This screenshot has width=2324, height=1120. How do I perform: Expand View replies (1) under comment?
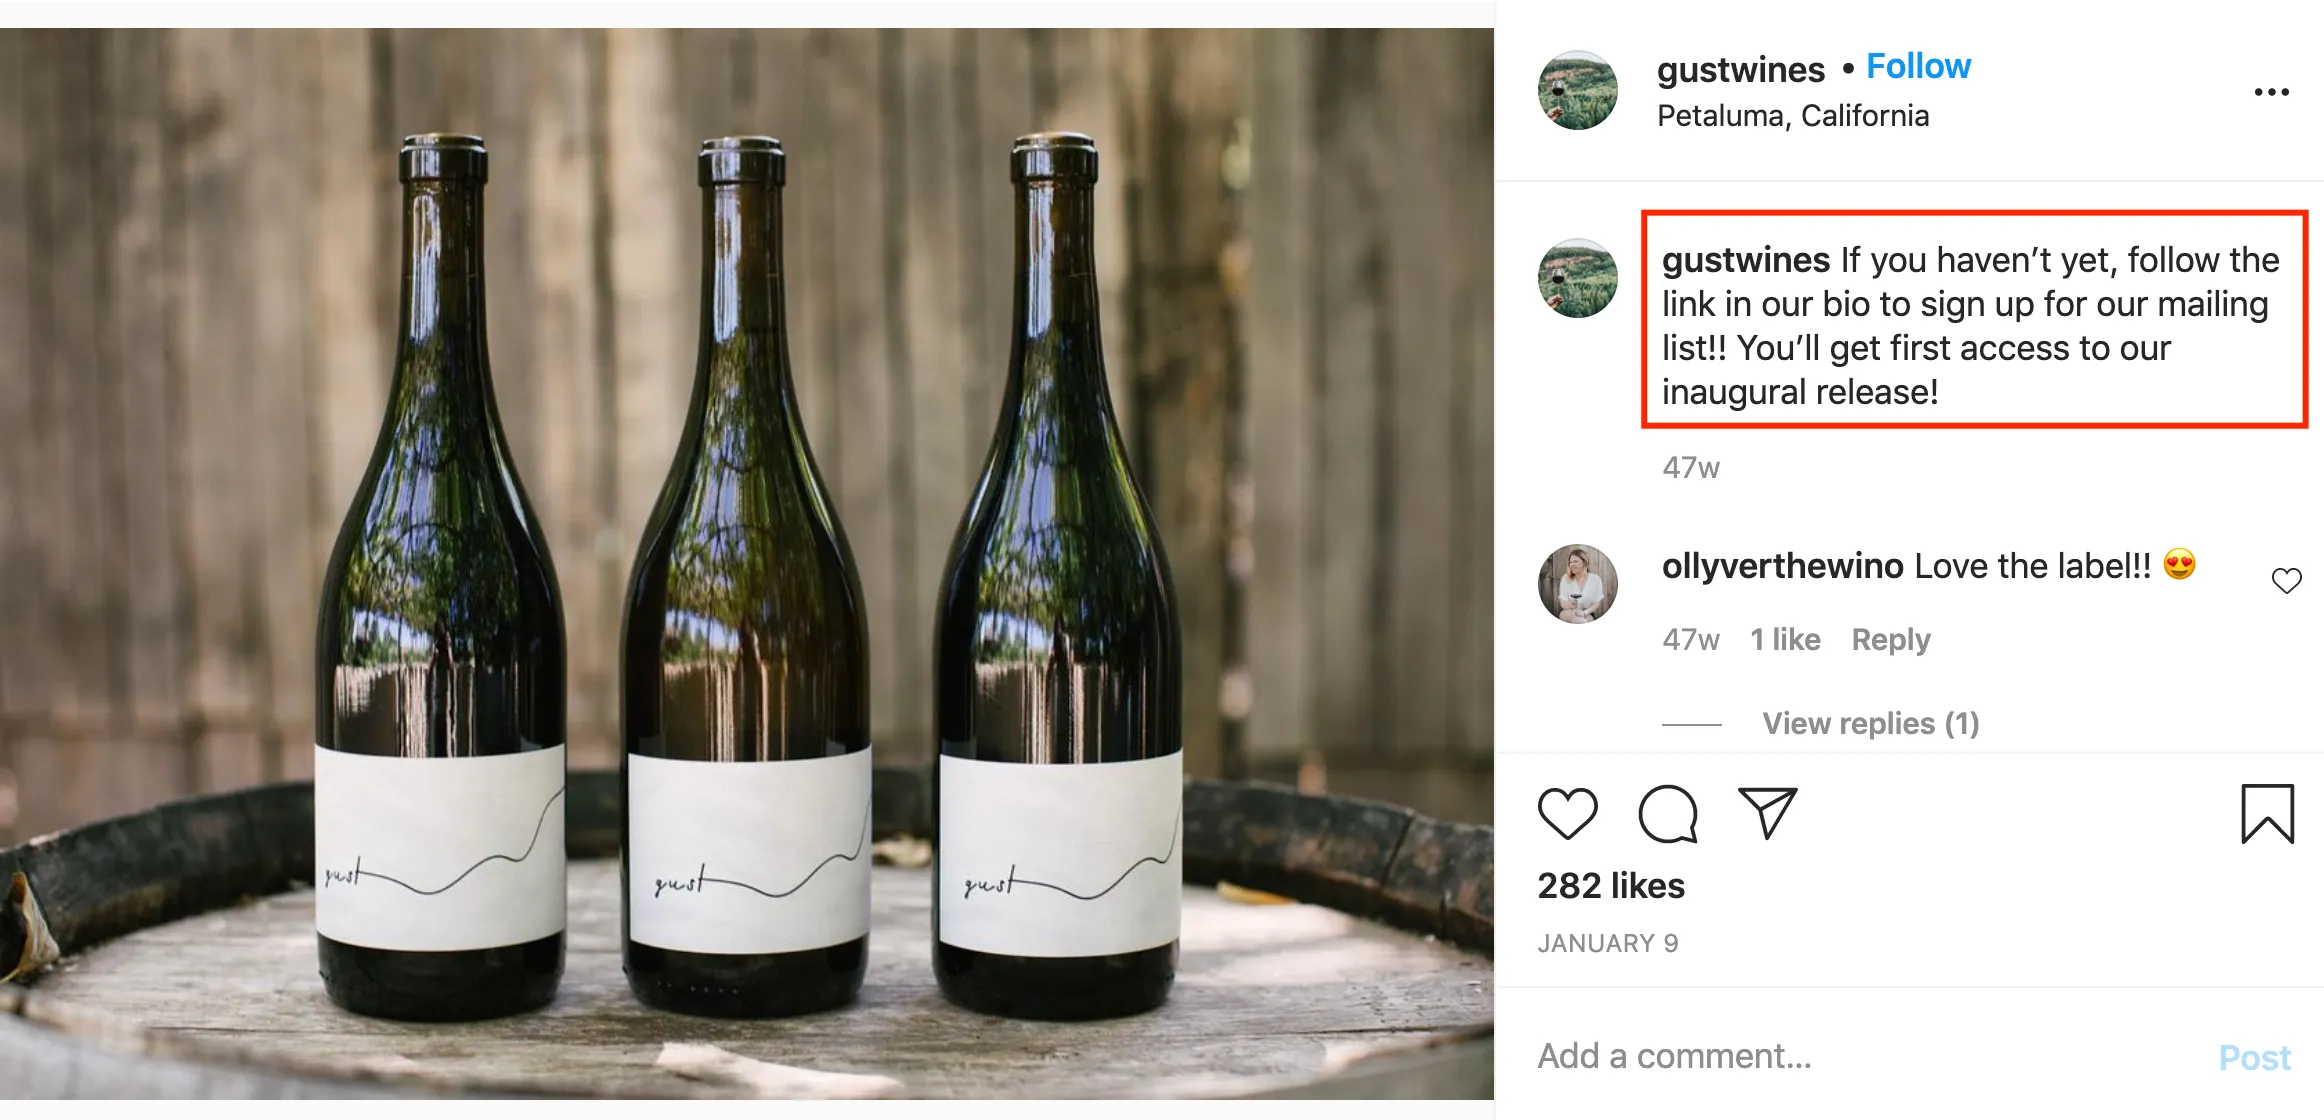[x=1870, y=723]
